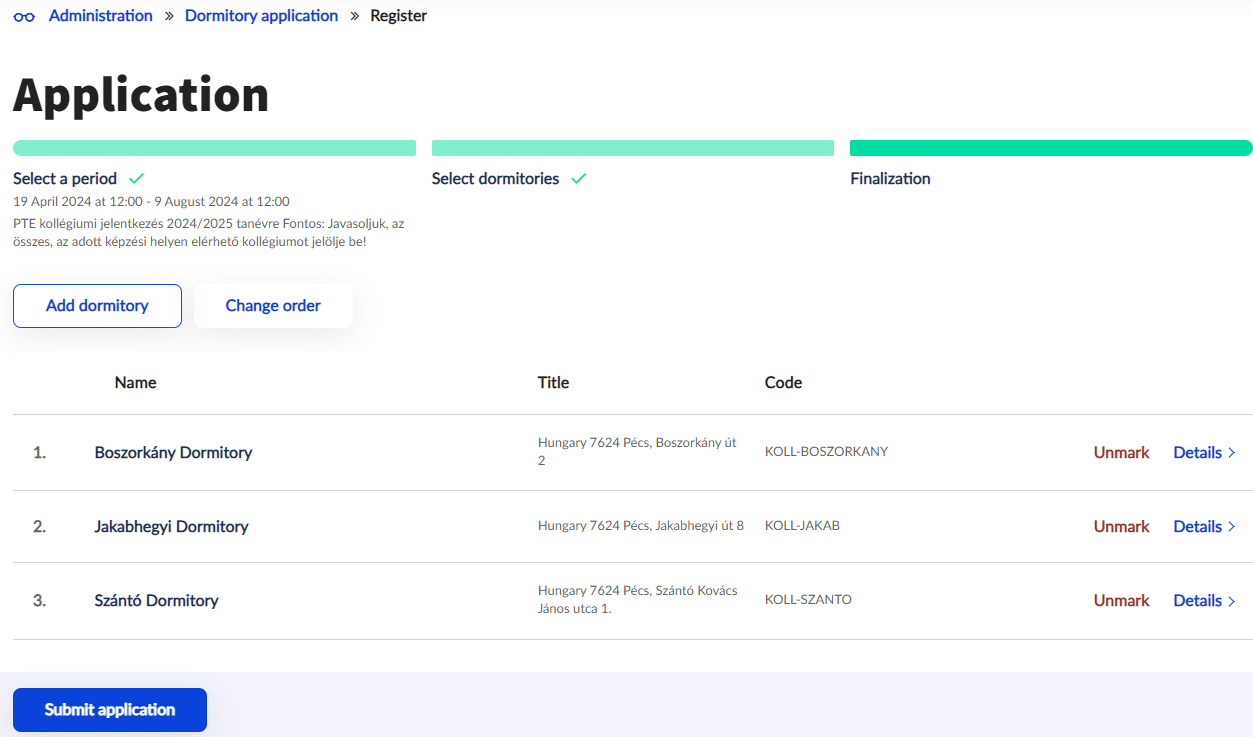Click the Change order button
Screen dimensions: 1253x737
[273, 306]
